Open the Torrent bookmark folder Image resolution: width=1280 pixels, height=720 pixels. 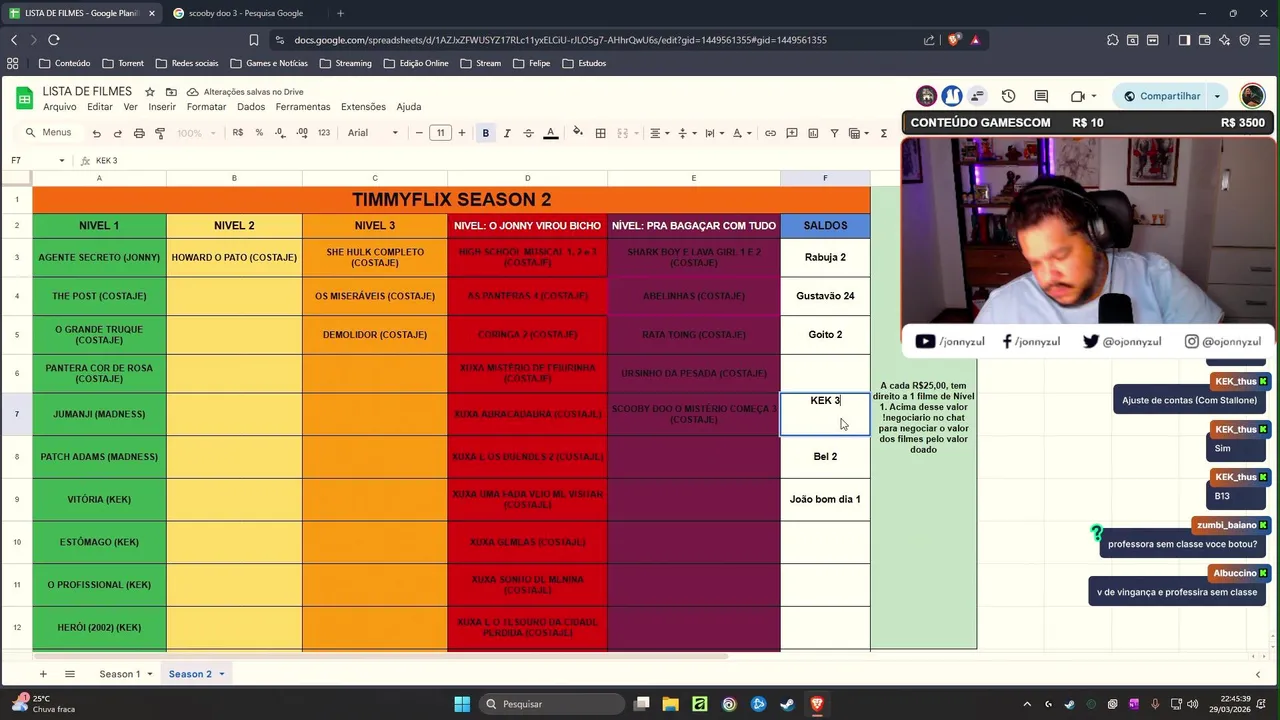123,63
